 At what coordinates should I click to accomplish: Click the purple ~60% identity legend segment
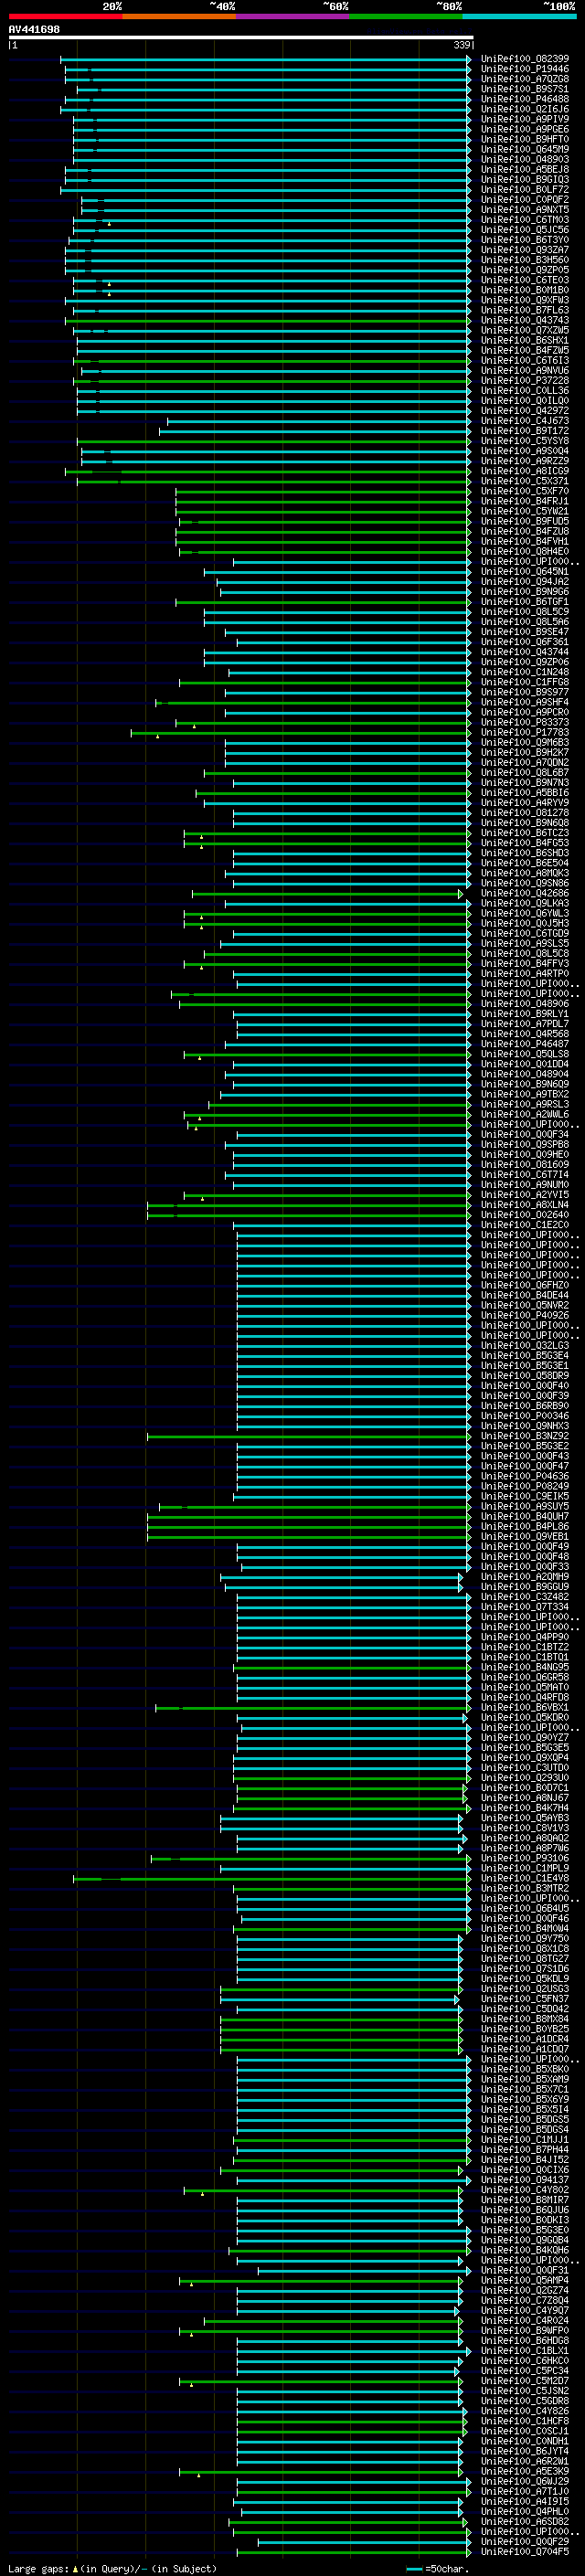coord(293,16)
